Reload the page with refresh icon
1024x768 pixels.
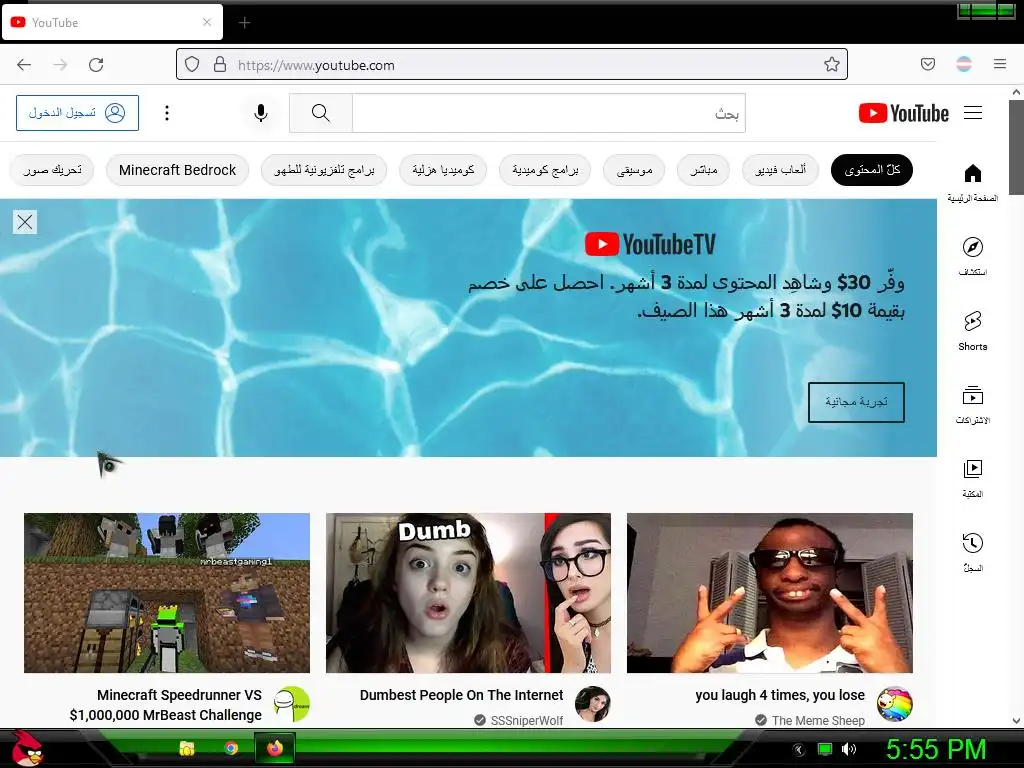coord(96,65)
